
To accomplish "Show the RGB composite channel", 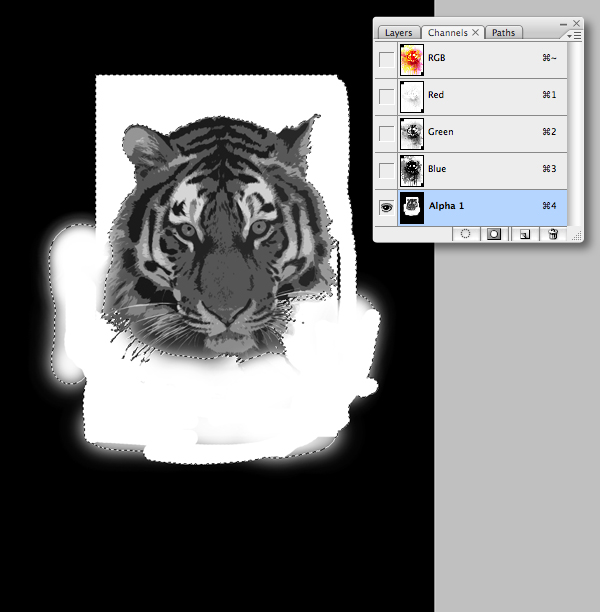I will [x=386, y=60].
